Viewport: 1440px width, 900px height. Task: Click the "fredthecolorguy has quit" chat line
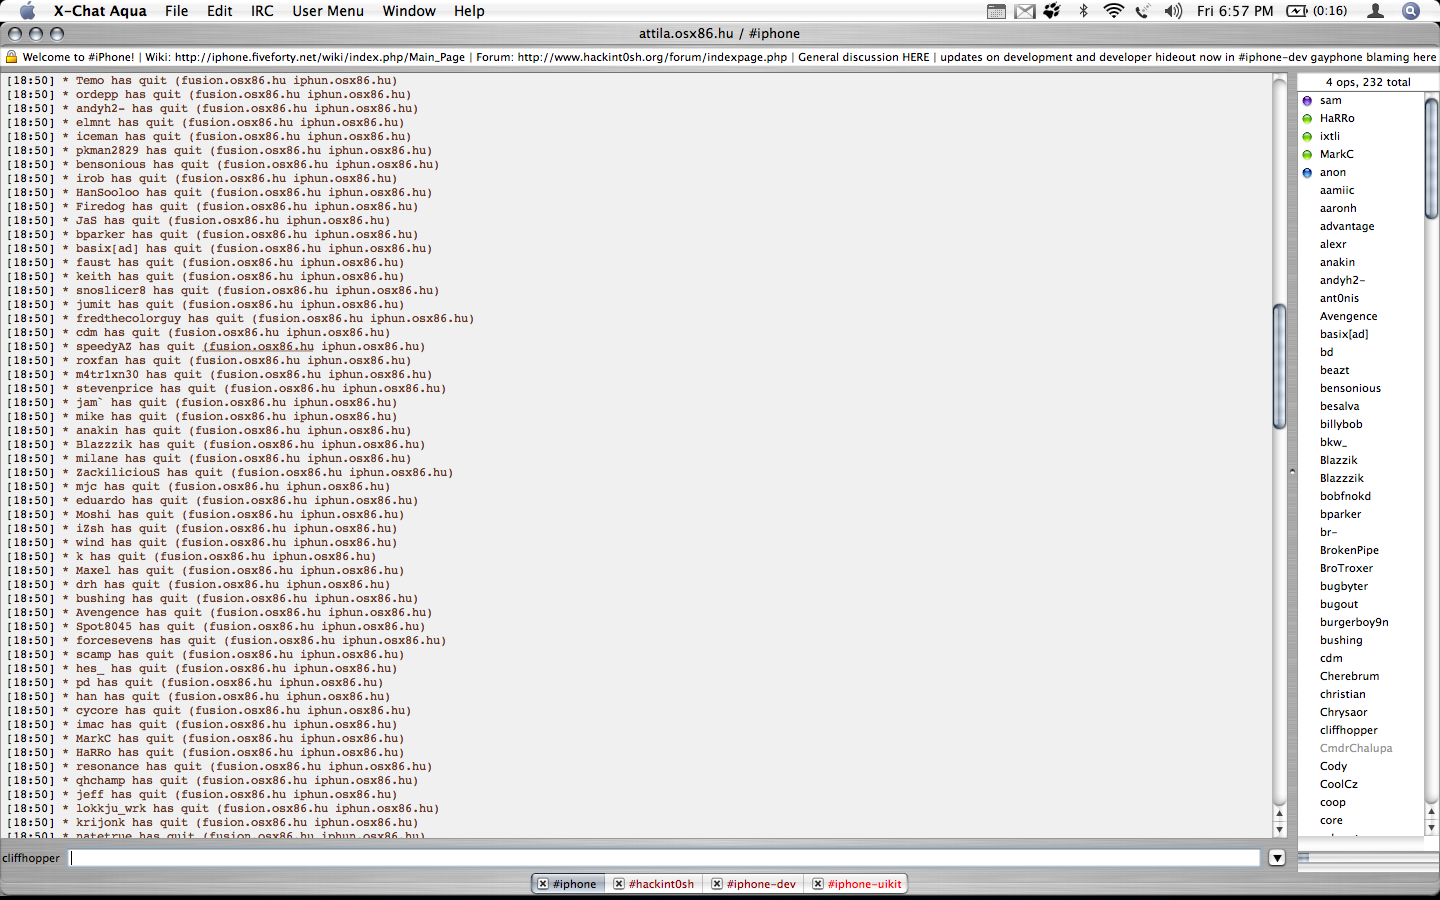click(240, 319)
